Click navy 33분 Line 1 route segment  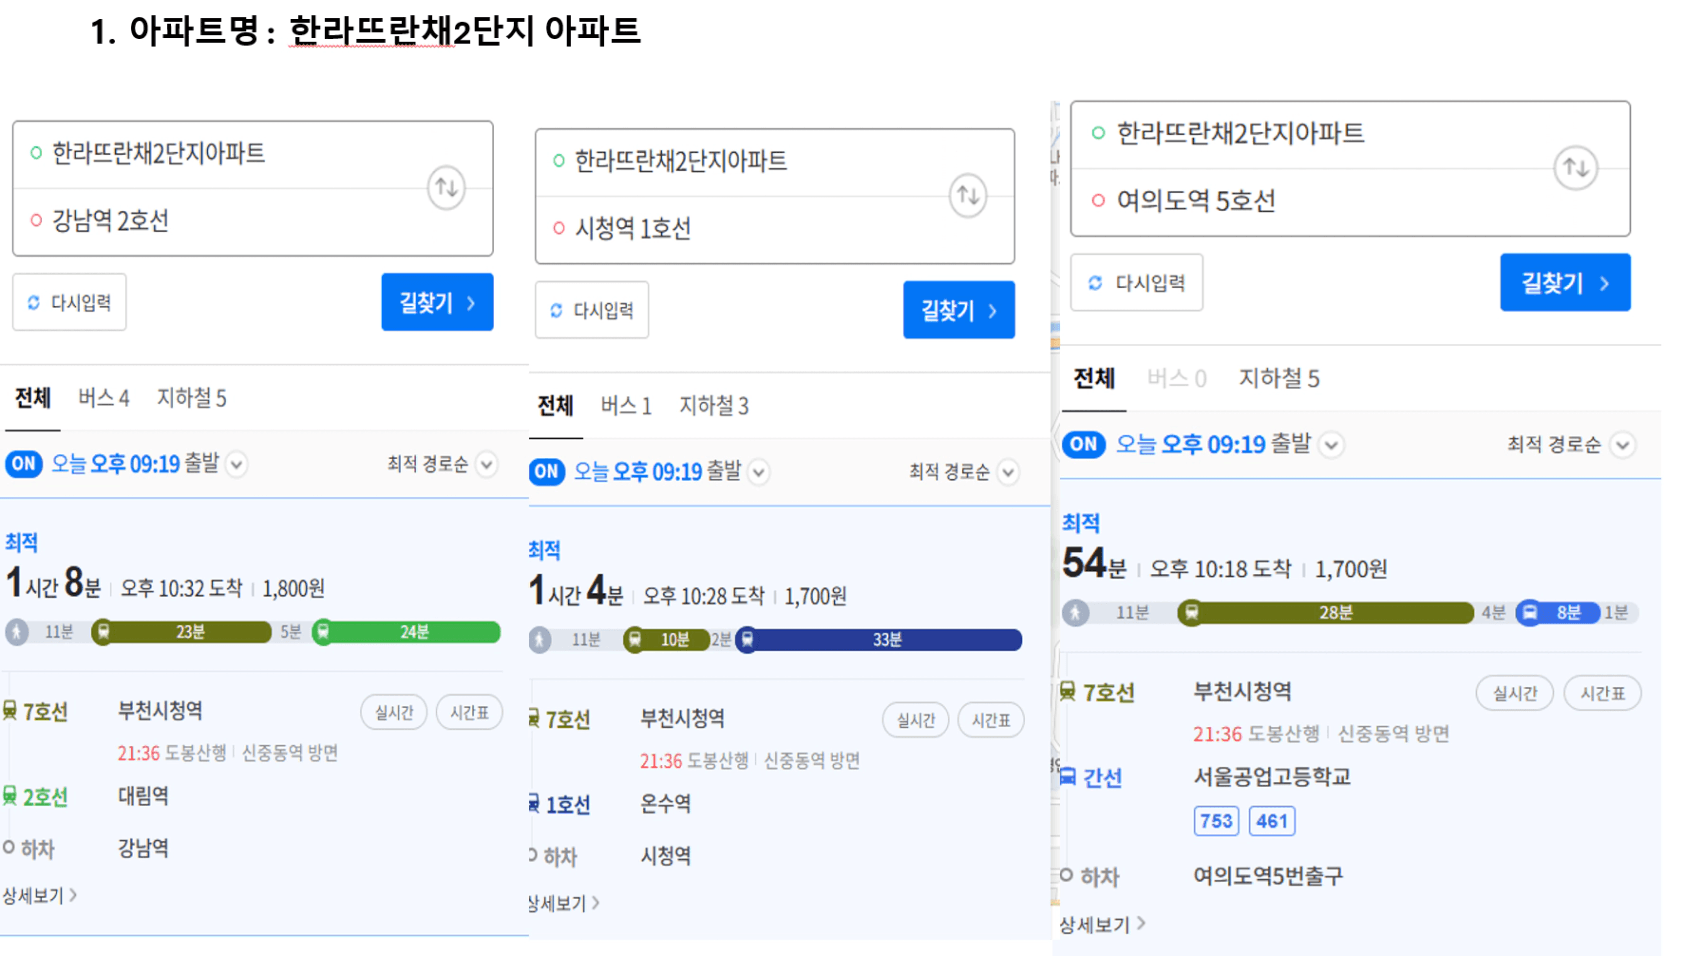pyautogui.click(x=879, y=640)
